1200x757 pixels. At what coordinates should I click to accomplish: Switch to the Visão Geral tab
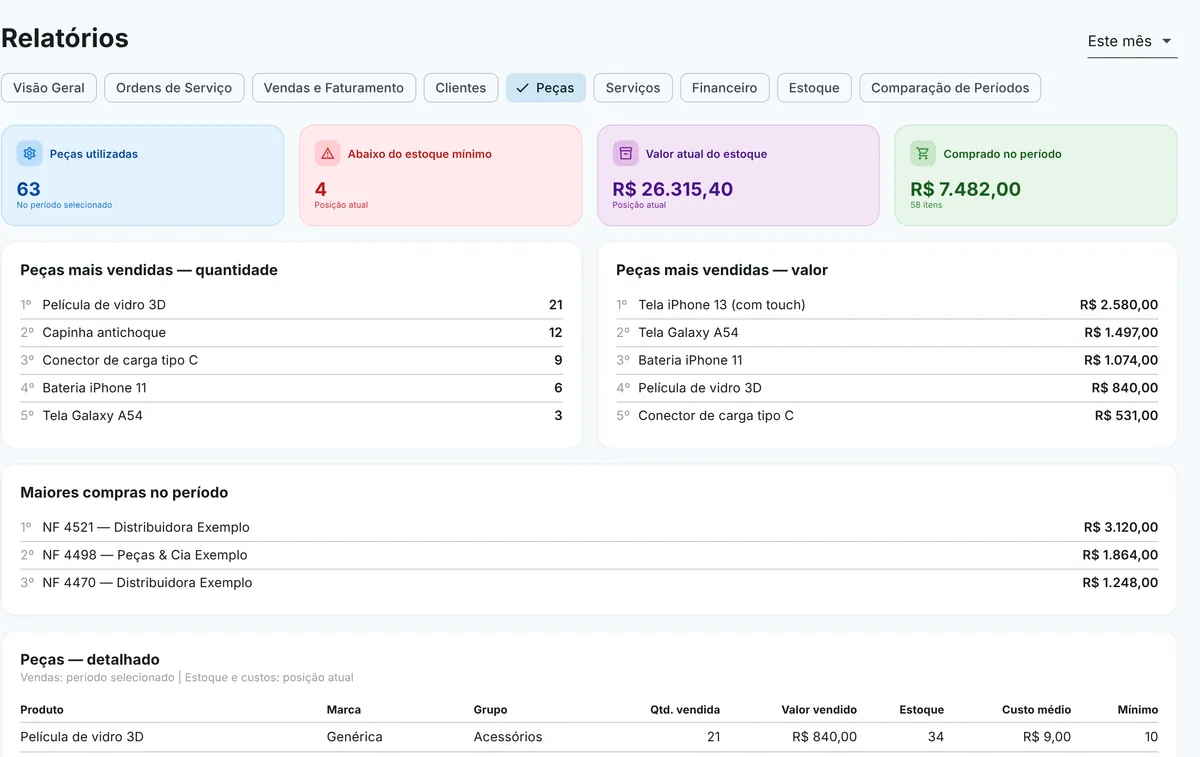click(x=49, y=88)
